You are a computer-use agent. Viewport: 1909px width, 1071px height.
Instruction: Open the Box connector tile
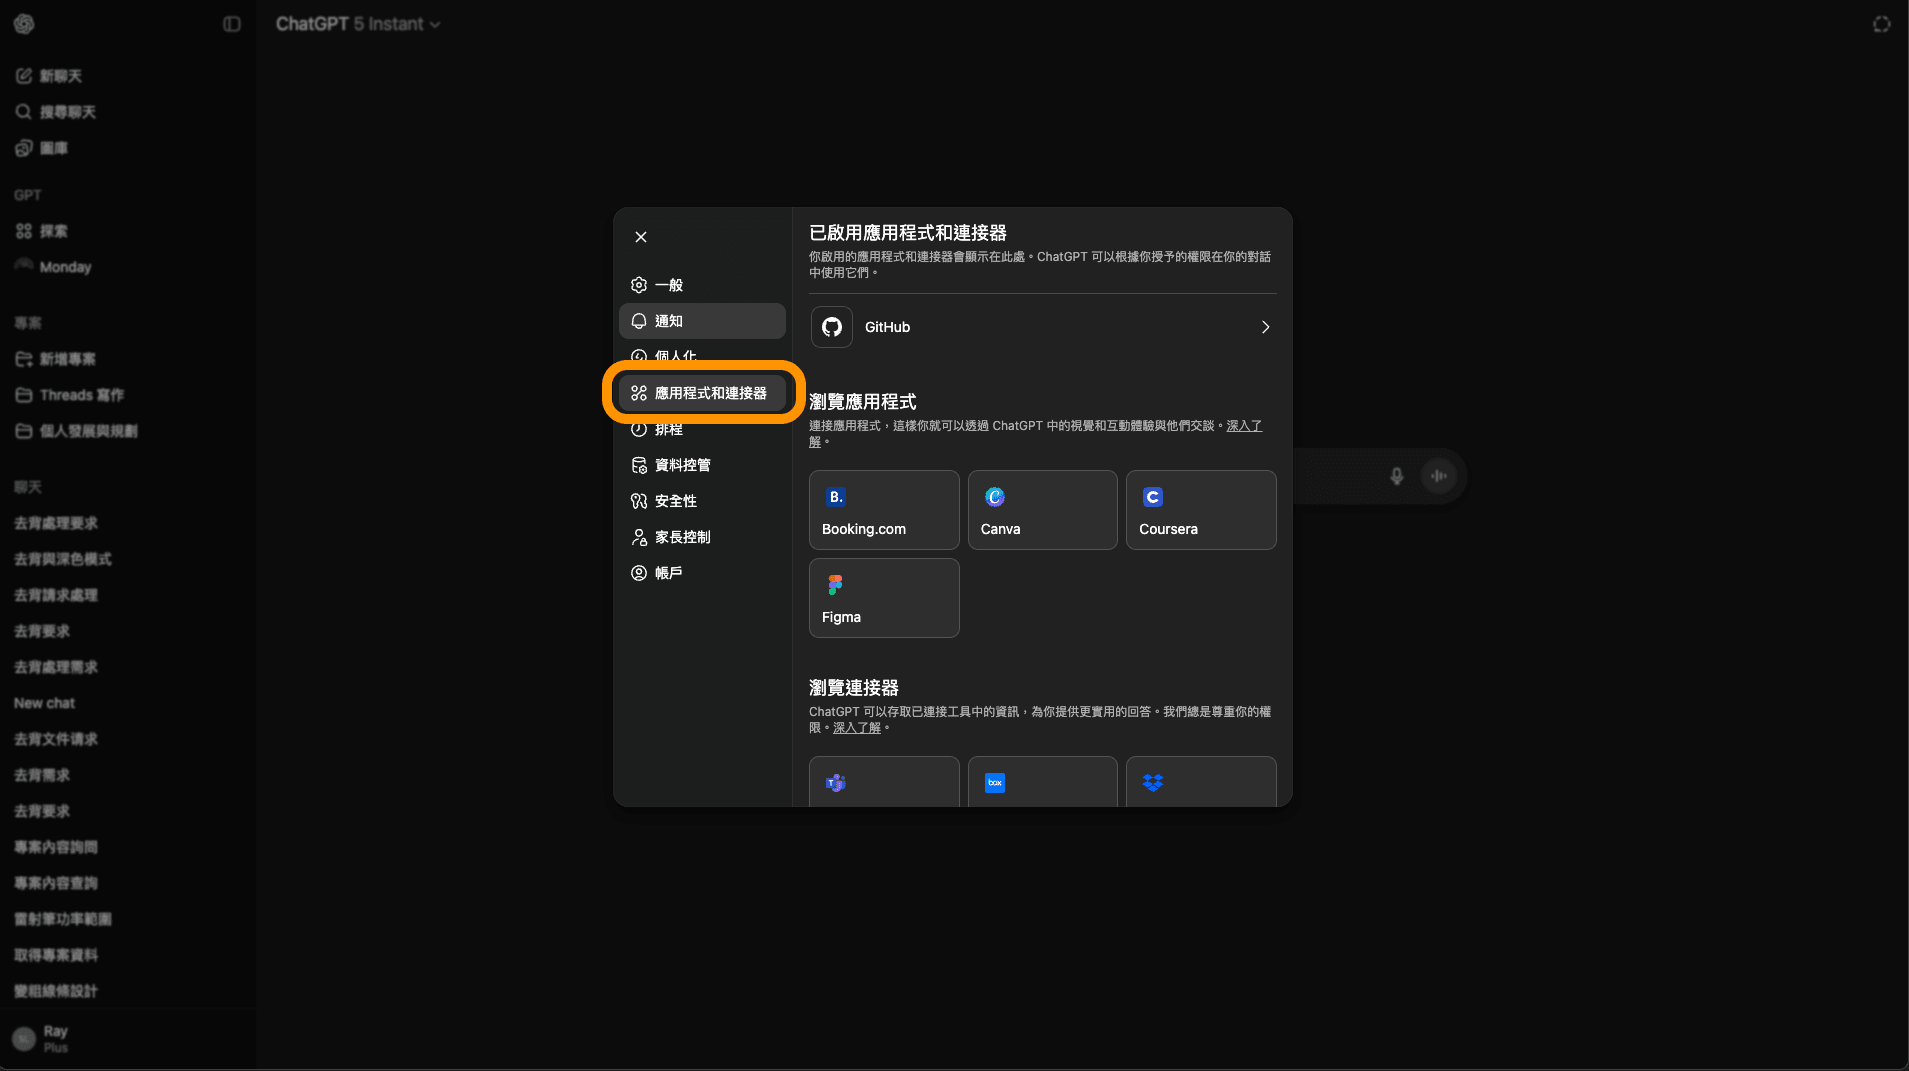tap(1041, 783)
